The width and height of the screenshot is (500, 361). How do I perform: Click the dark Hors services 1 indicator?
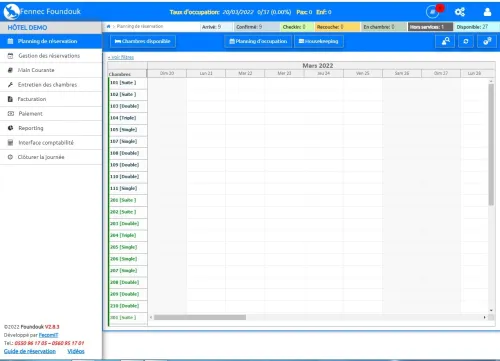tap(430, 27)
